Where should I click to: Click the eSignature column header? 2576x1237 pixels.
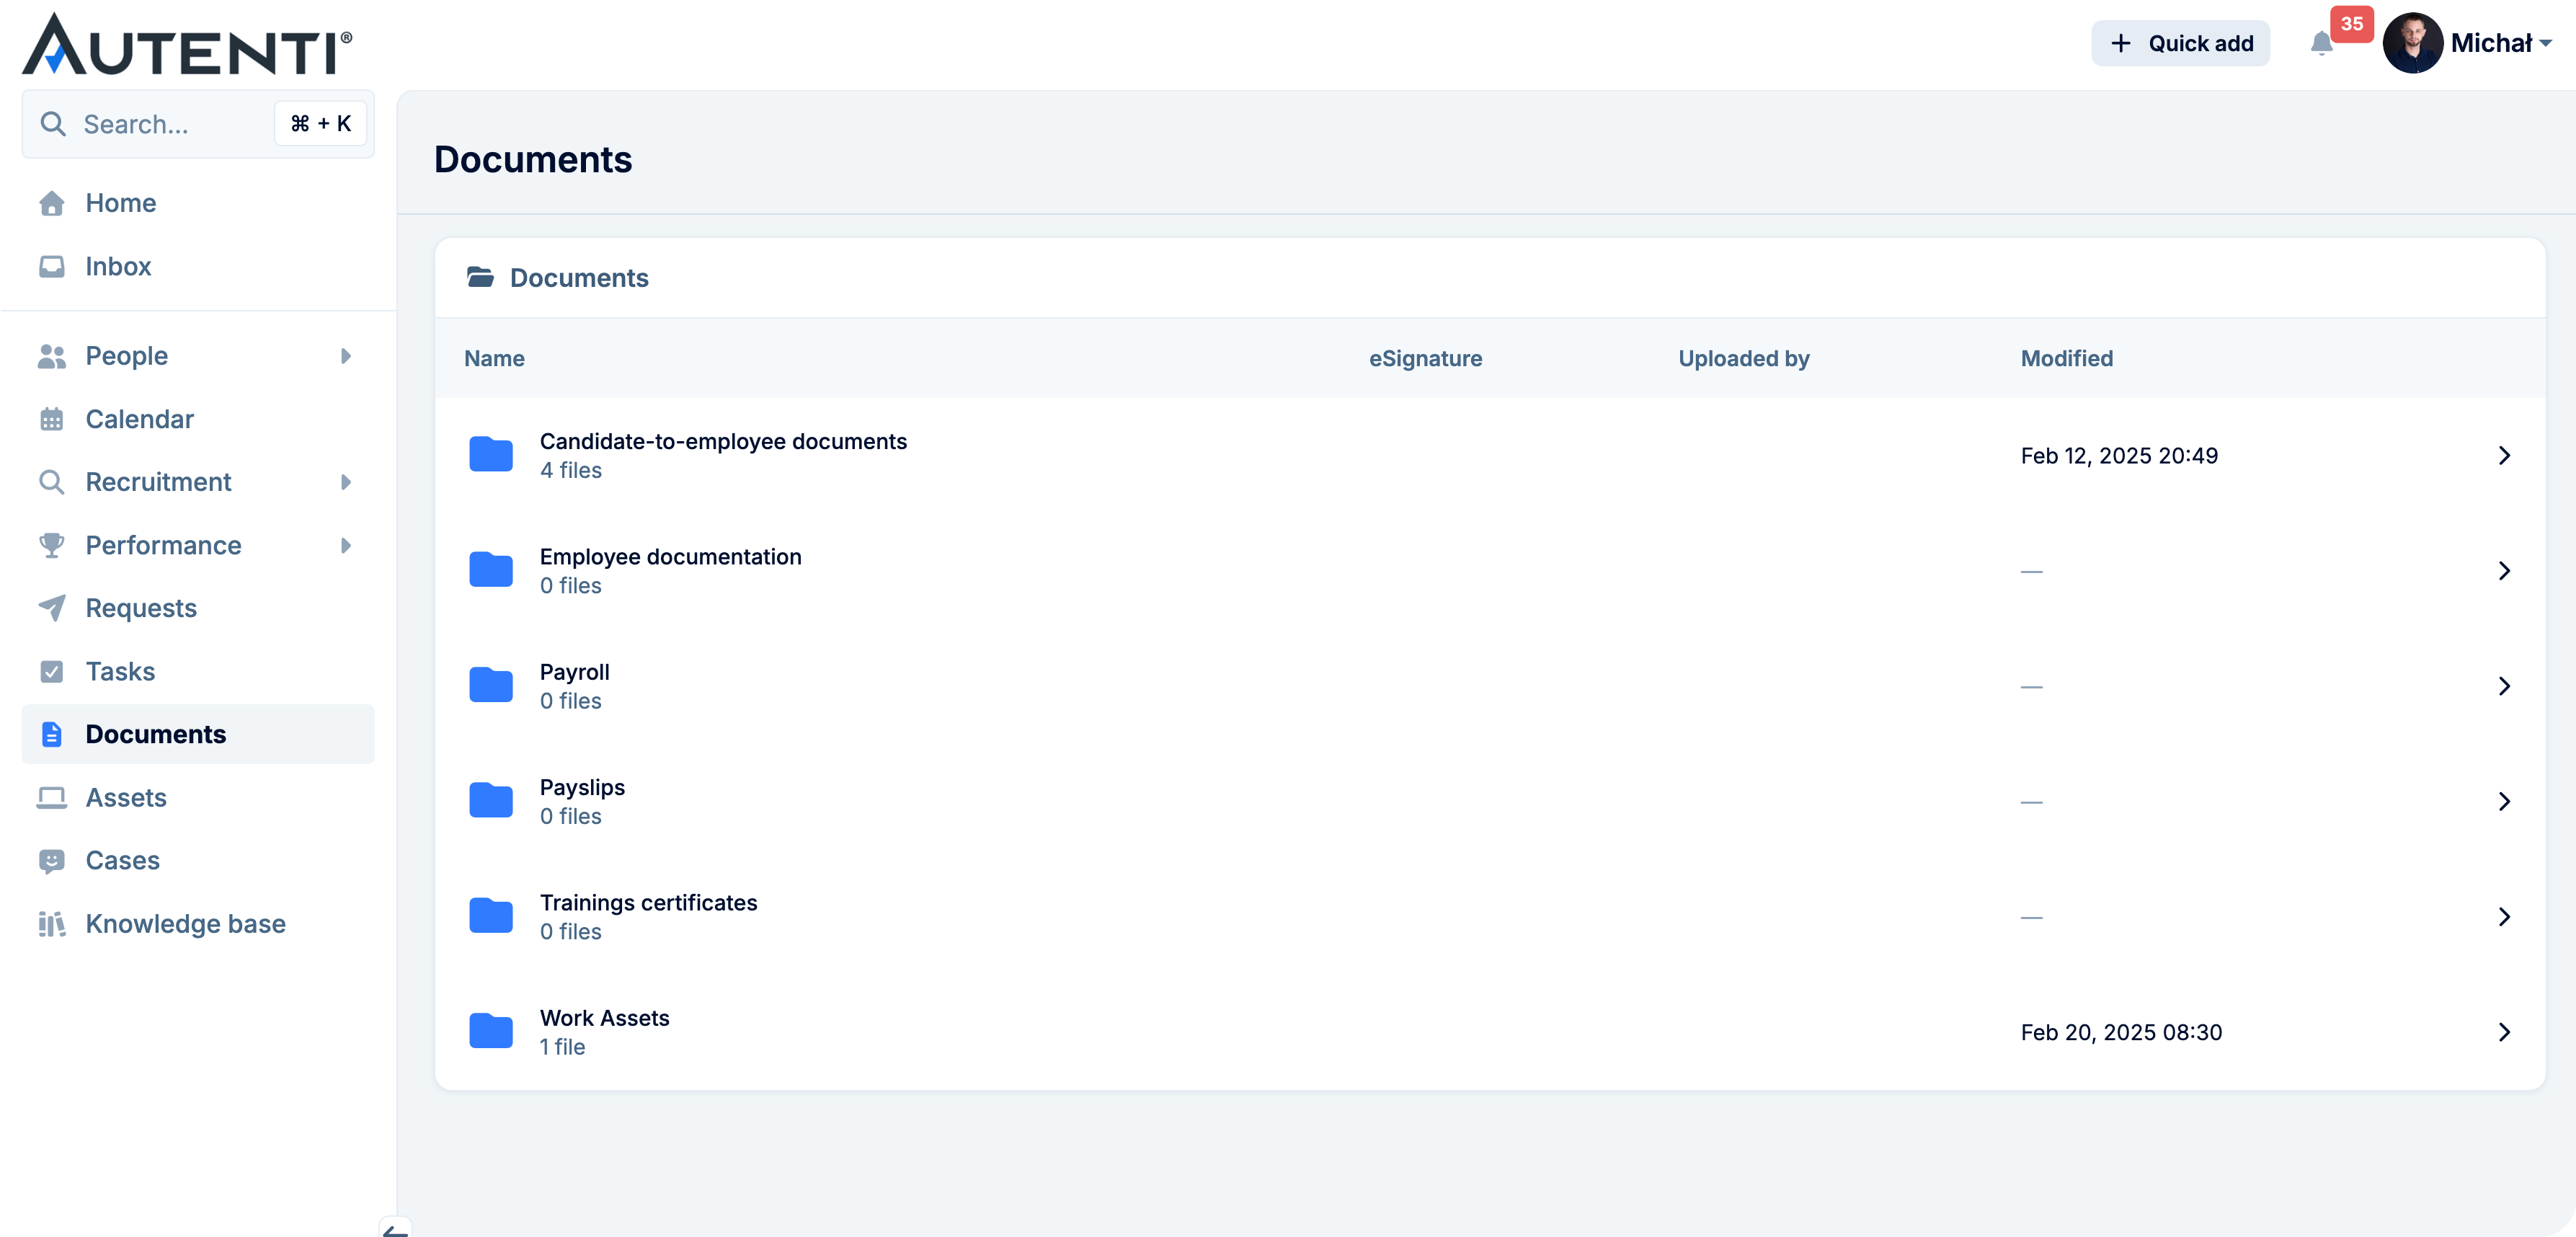click(x=1425, y=358)
